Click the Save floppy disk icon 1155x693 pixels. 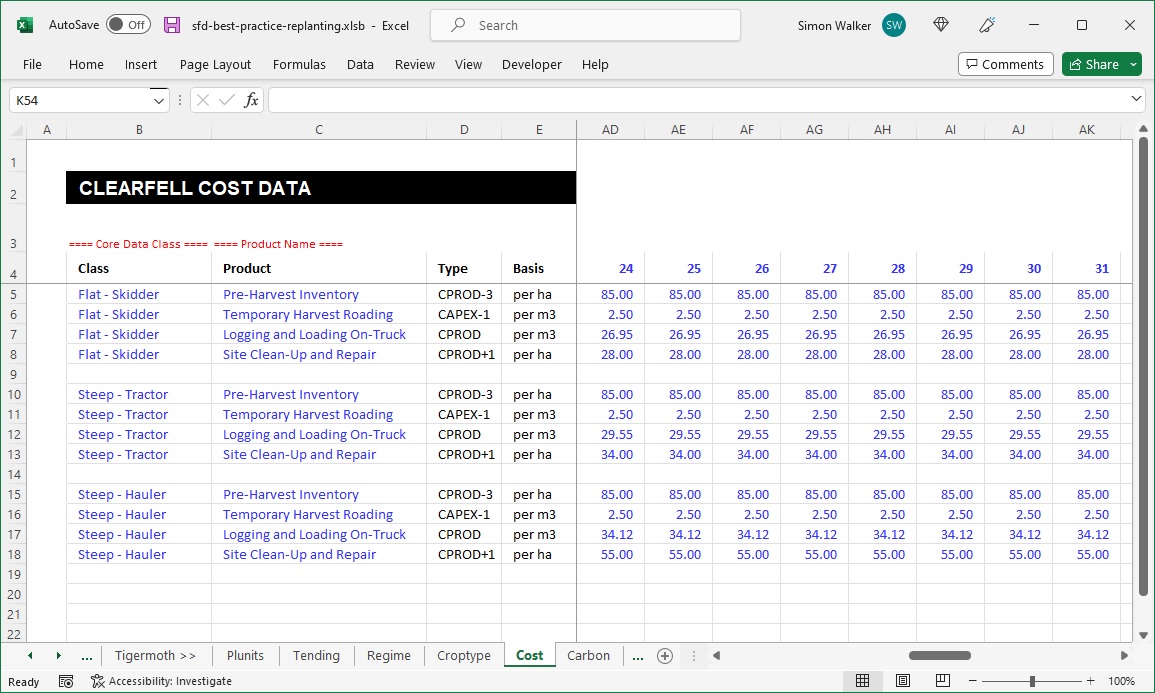click(172, 25)
